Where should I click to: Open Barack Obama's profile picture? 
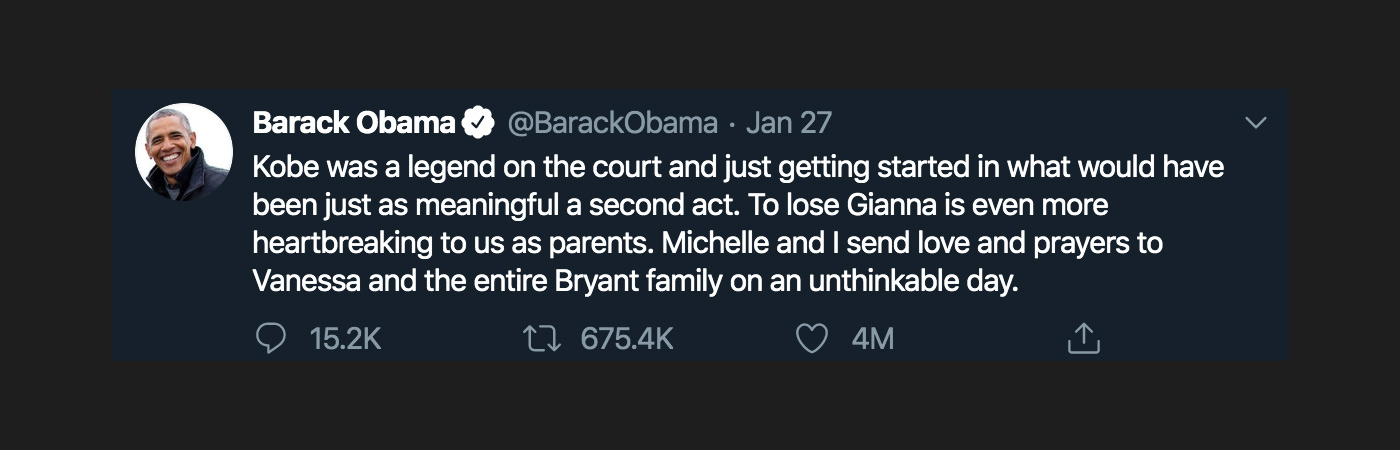[184, 152]
